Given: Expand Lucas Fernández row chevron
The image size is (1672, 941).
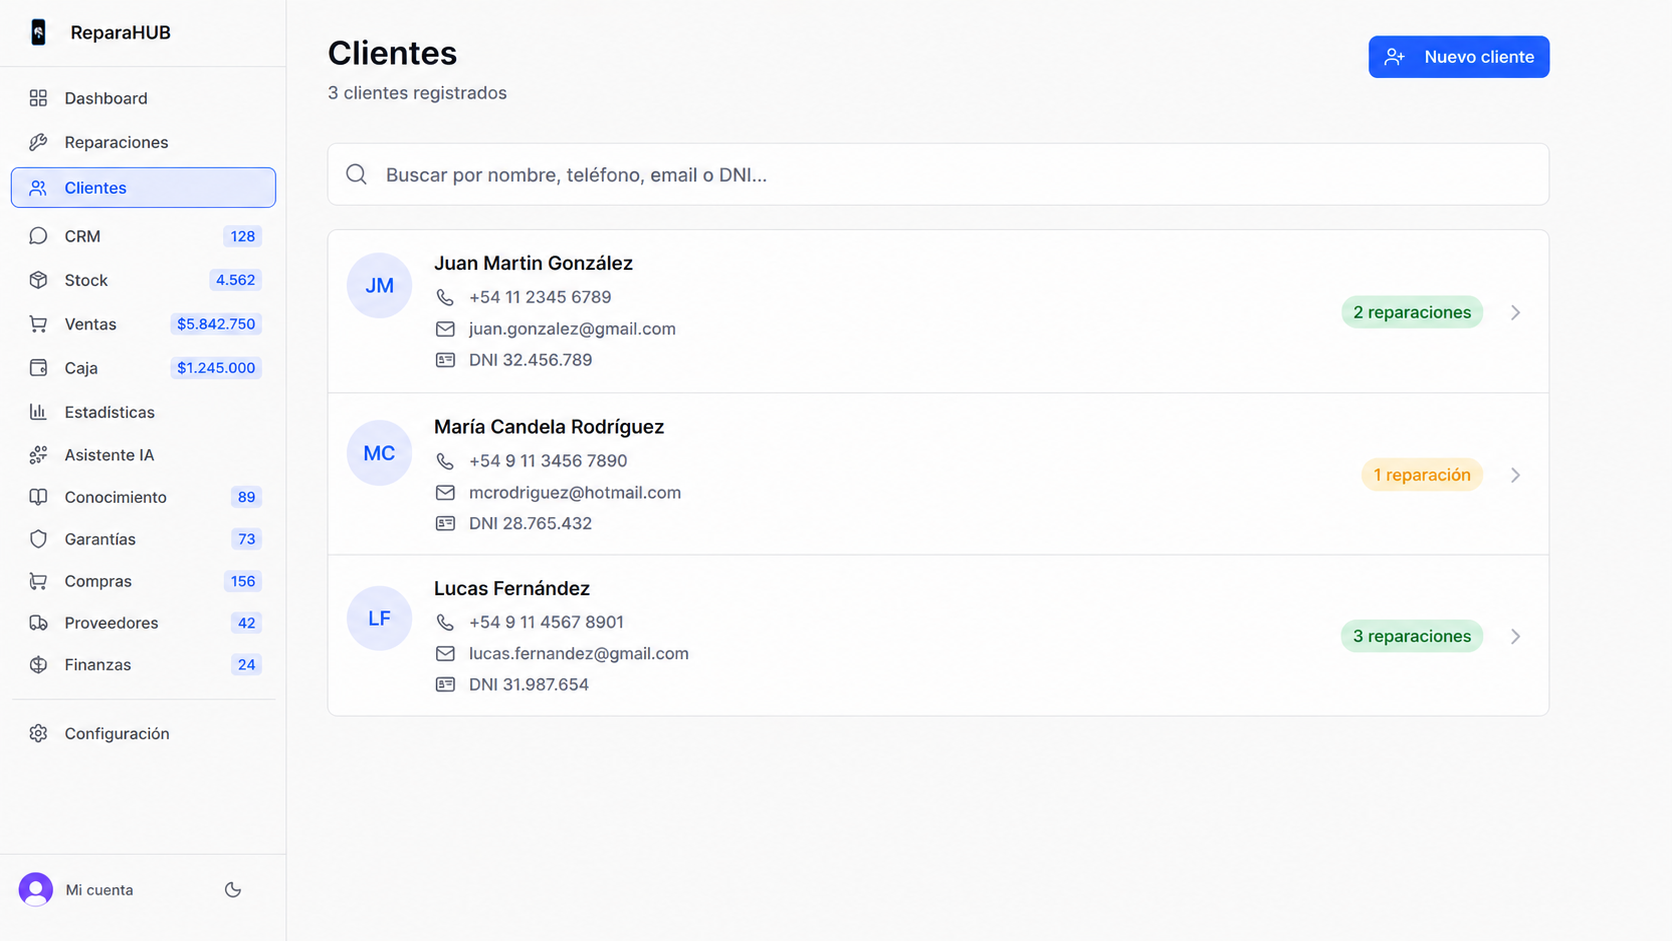Looking at the screenshot, I should [x=1515, y=636].
